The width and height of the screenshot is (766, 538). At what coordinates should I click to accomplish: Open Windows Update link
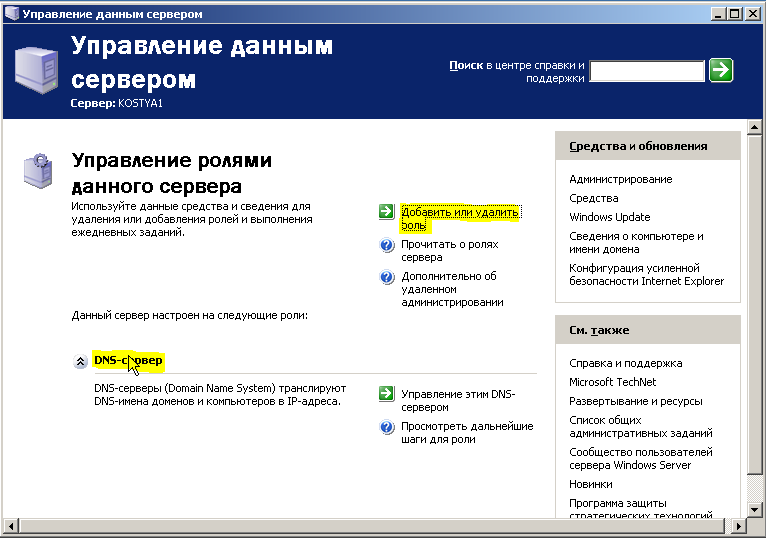coord(610,217)
